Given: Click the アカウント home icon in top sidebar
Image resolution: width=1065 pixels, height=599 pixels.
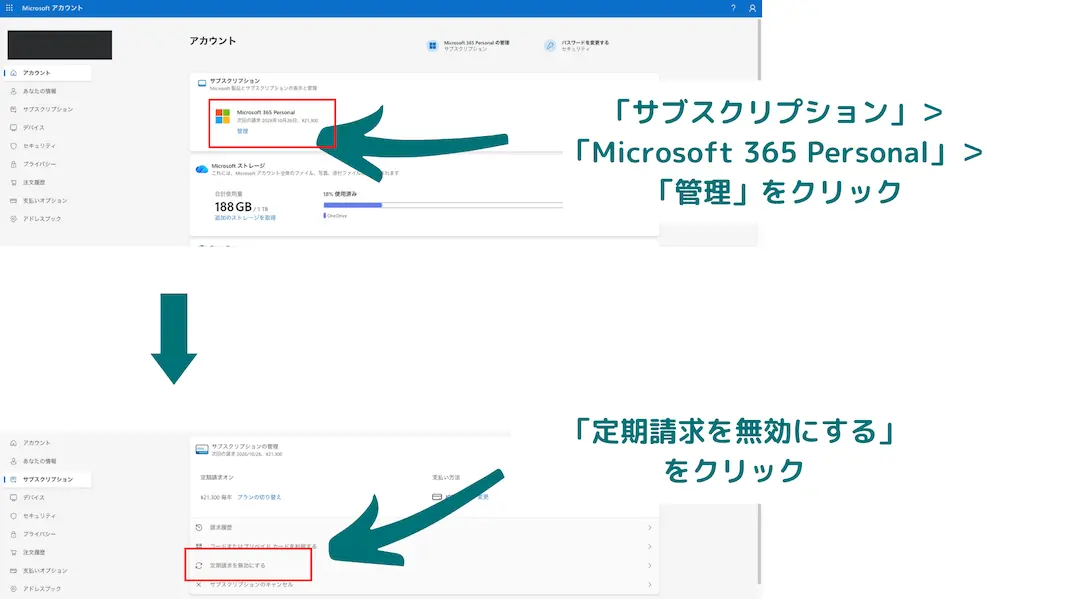Looking at the screenshot, I should pos(14,73).
